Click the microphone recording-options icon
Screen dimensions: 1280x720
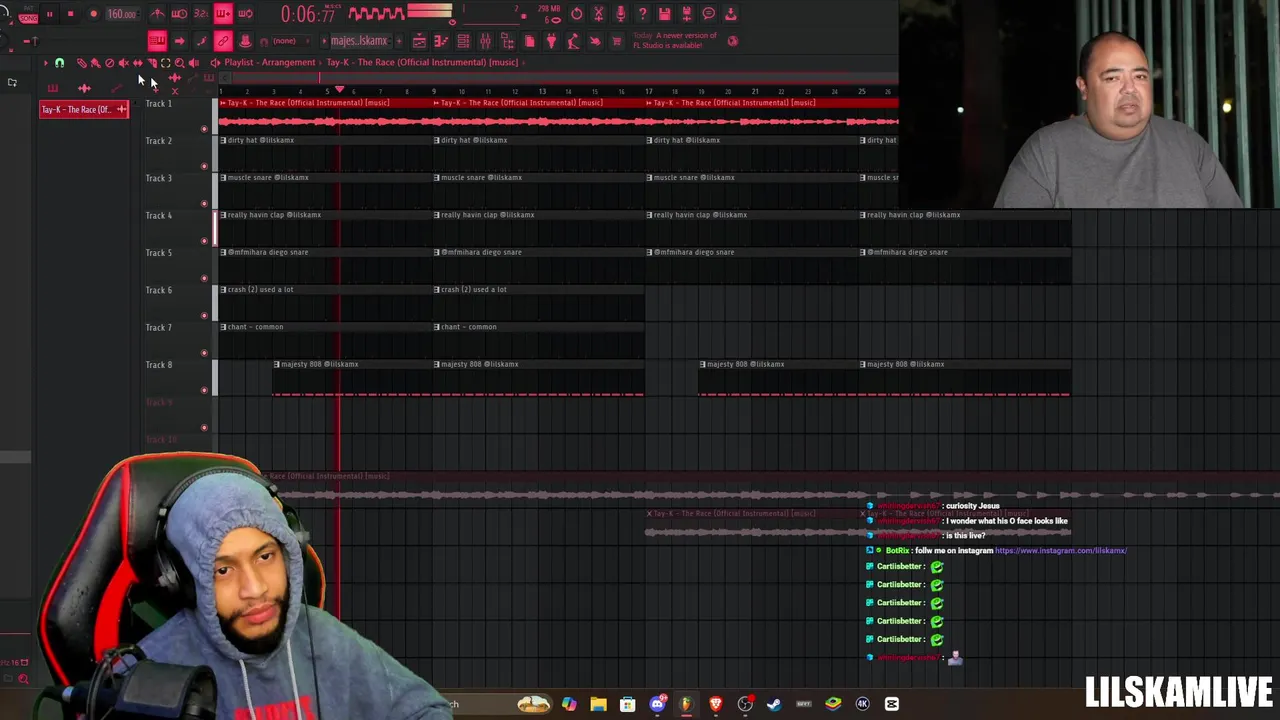(x=620, y=14)
